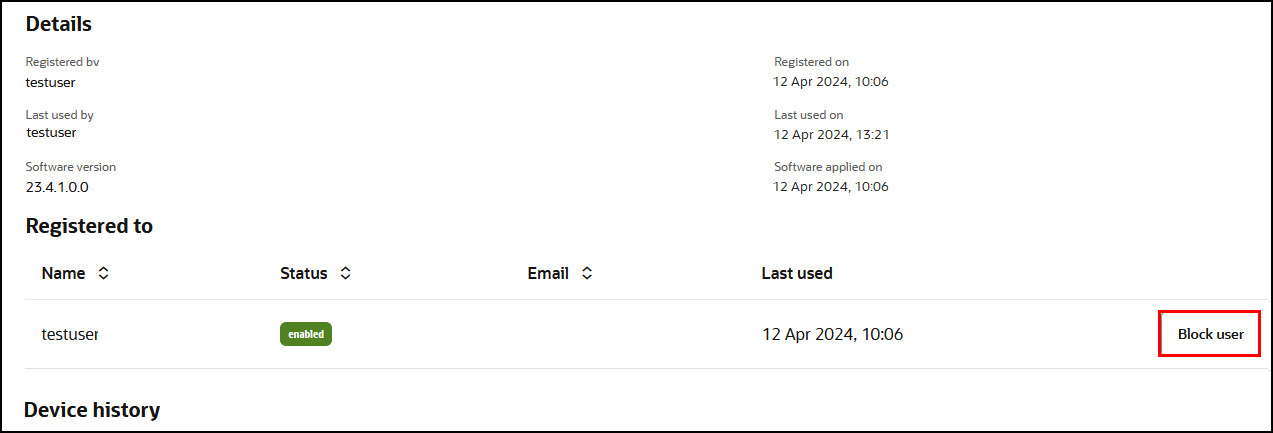Select the green enabled status badge

[306, 334]
